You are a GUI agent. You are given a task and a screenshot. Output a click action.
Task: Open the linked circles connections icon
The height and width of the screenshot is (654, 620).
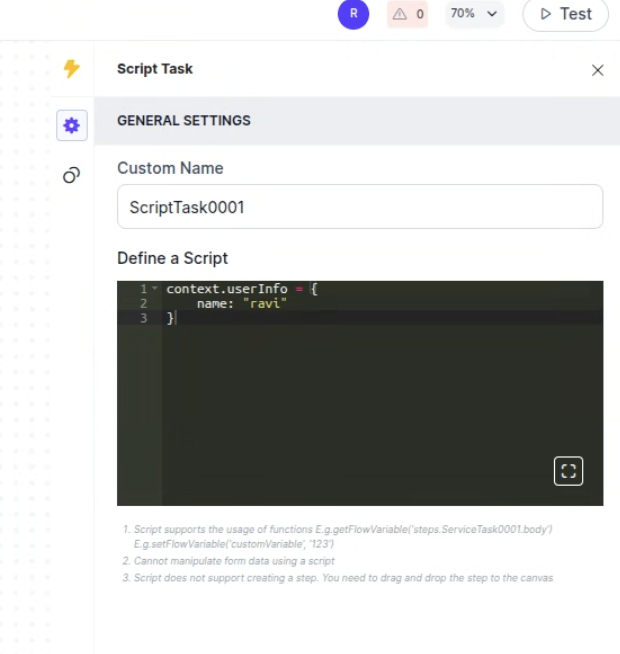click(x=71, y=175)
